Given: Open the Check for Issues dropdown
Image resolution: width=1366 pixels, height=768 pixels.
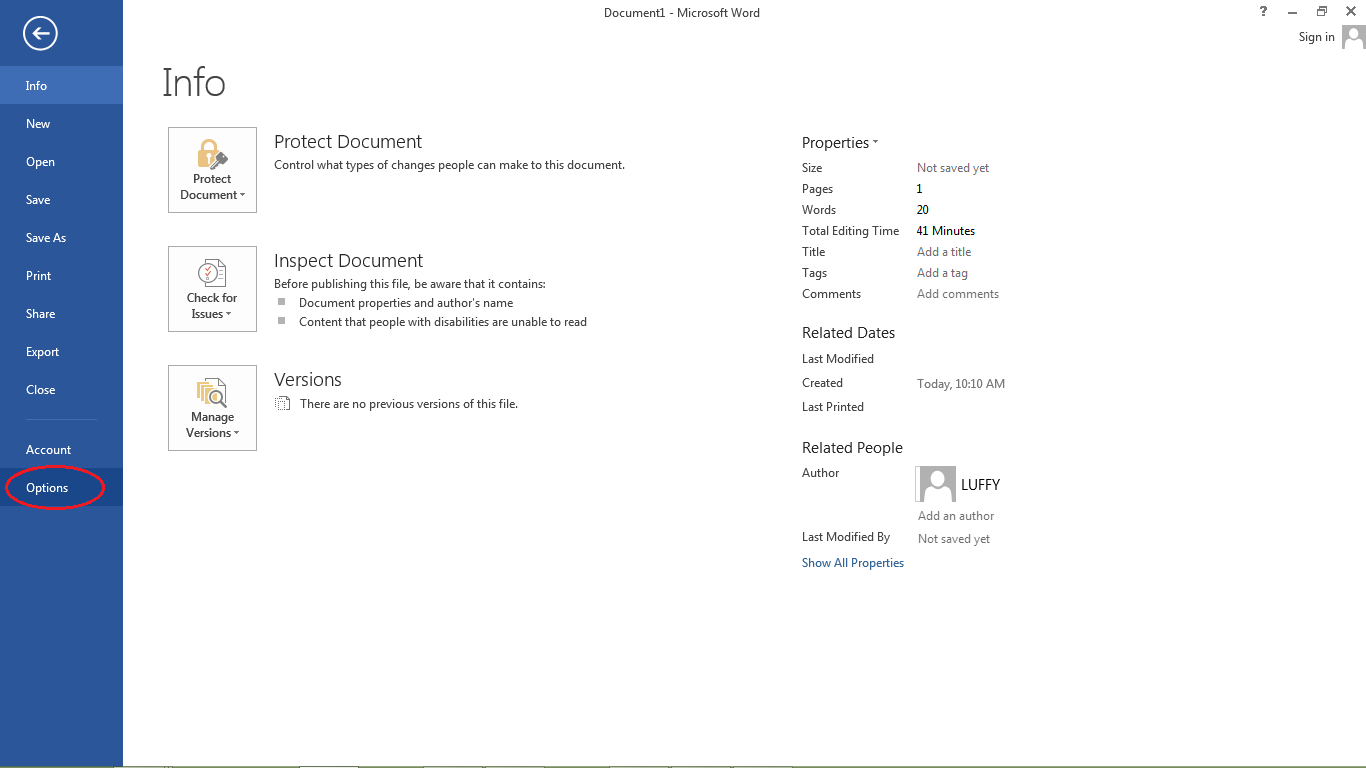Looking at the screenshot, I should [212, 289].
